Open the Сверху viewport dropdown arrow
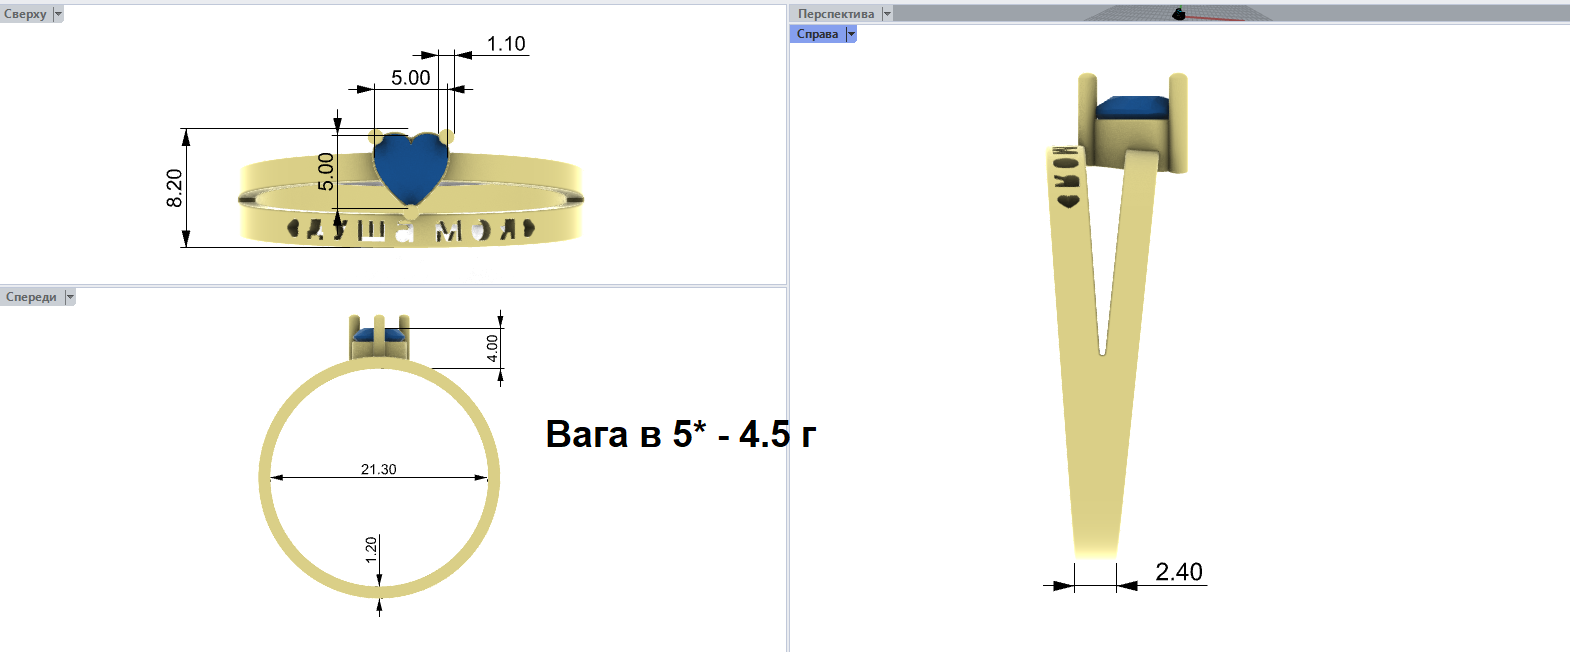The image size is (1570, 652). (x=58, y=14)
